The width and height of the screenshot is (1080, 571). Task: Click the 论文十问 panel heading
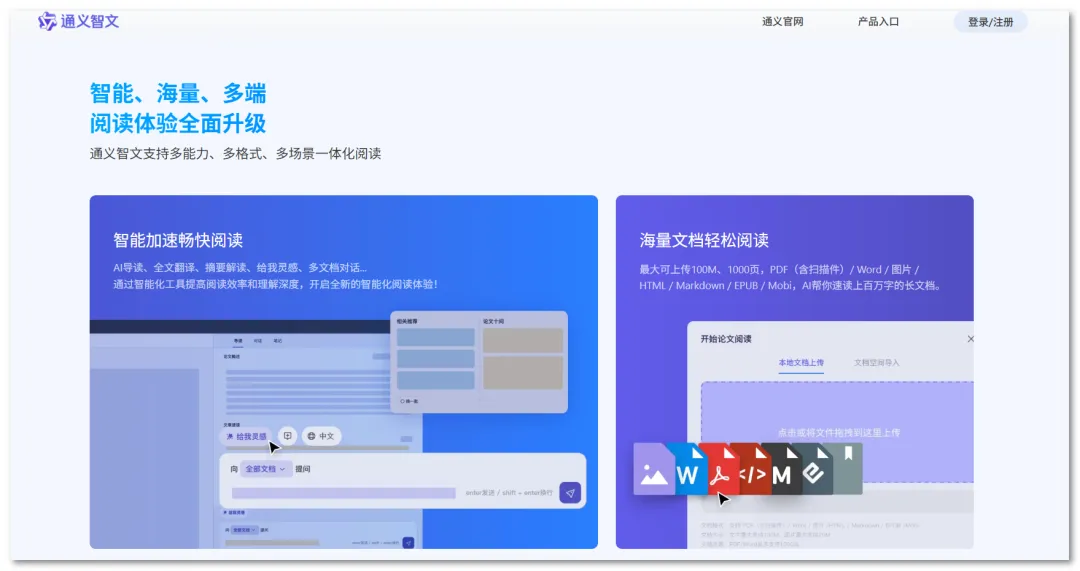pos(493,321)
